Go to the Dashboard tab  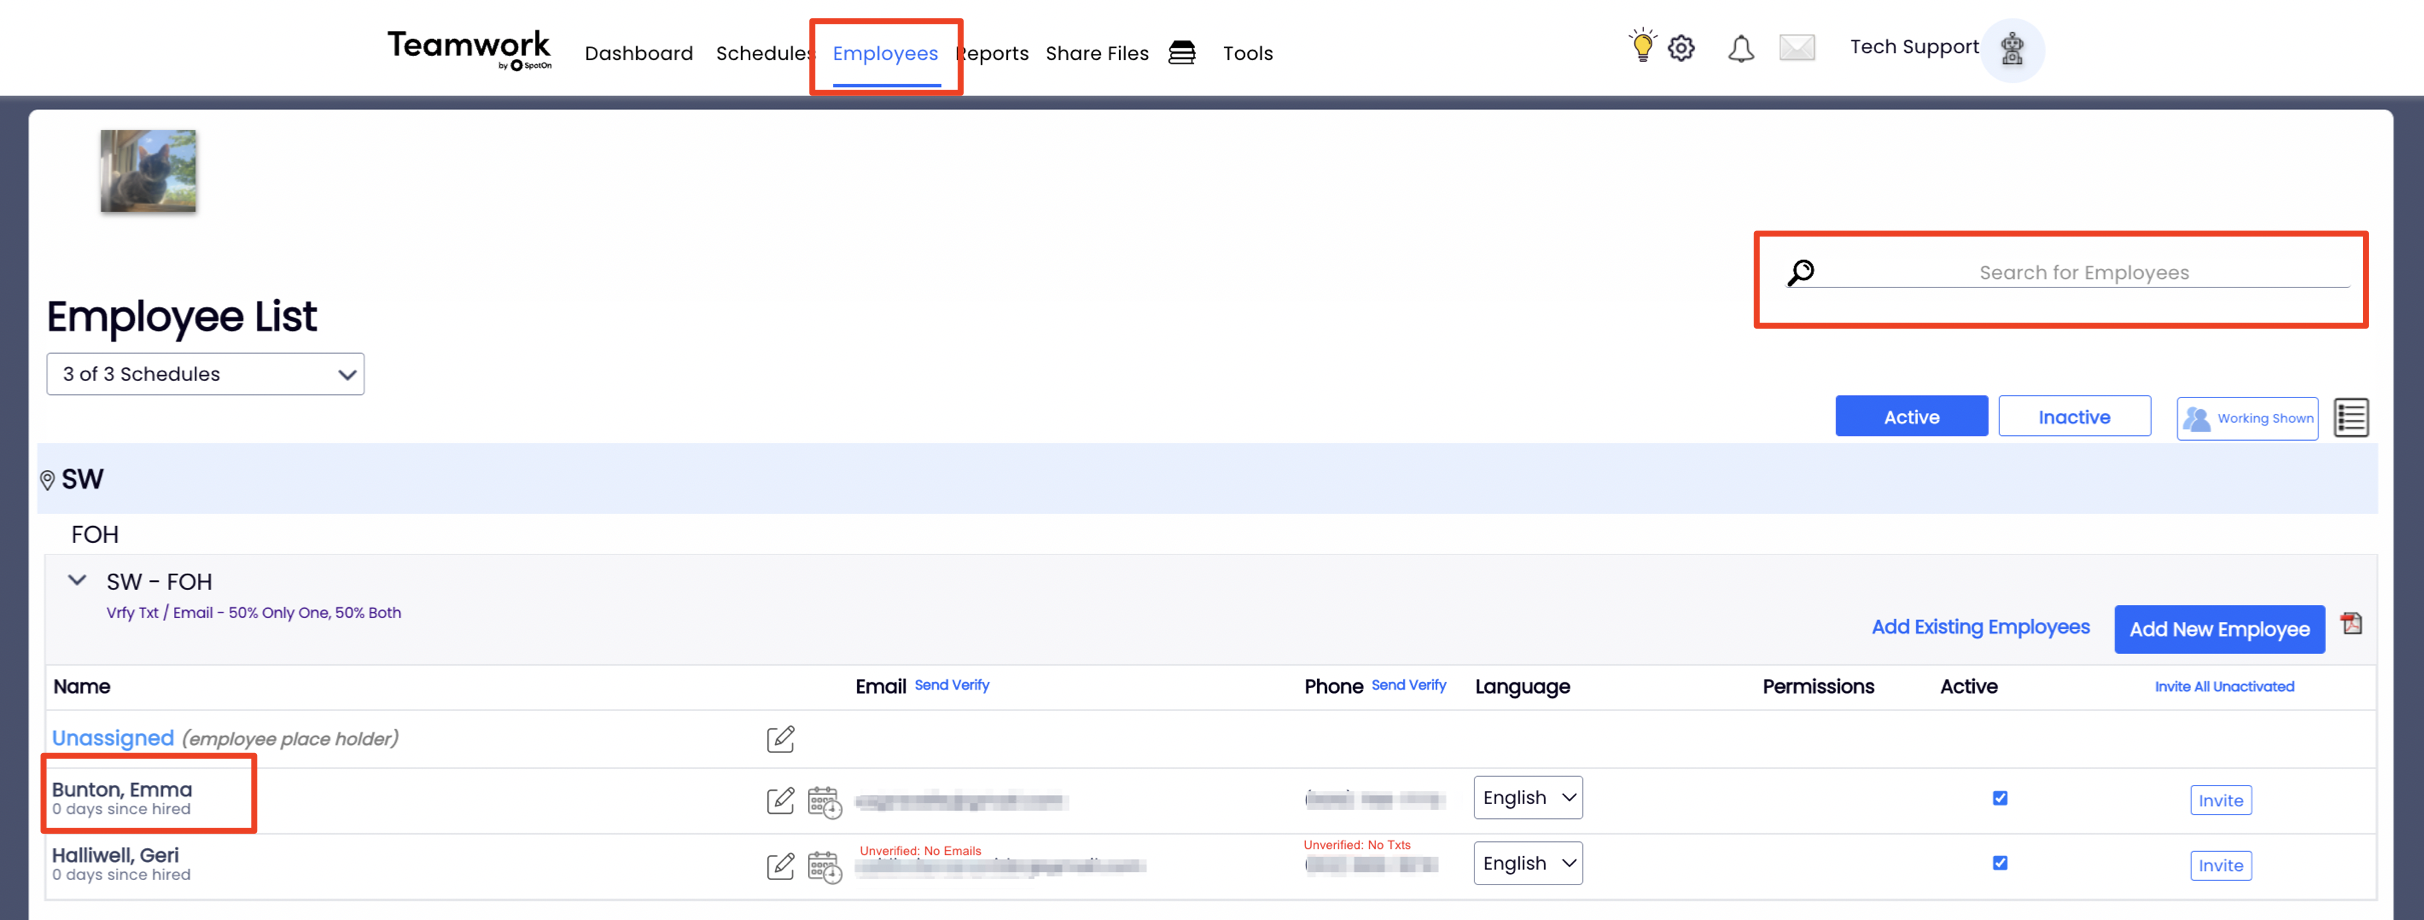pyautogui.click(x=639, y=53)
